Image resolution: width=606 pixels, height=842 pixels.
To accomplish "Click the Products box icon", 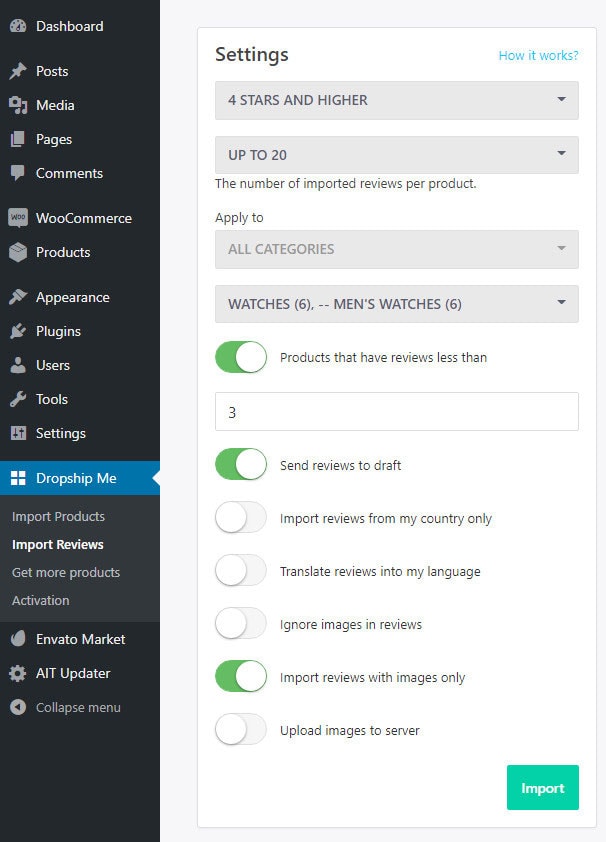I will (x=18, y=252).
